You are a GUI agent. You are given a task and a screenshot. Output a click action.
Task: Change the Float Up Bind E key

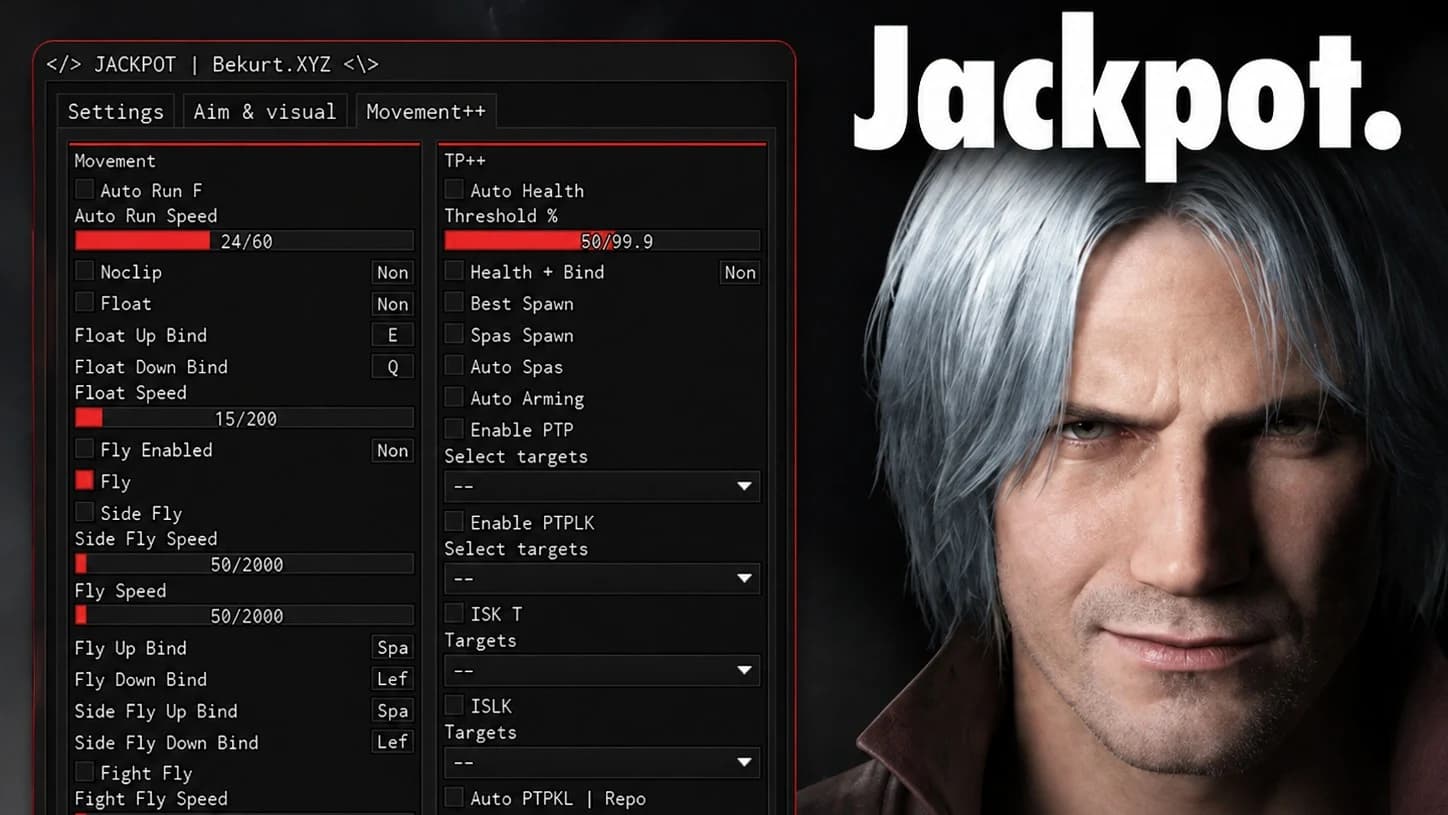[x=392, y=335]
